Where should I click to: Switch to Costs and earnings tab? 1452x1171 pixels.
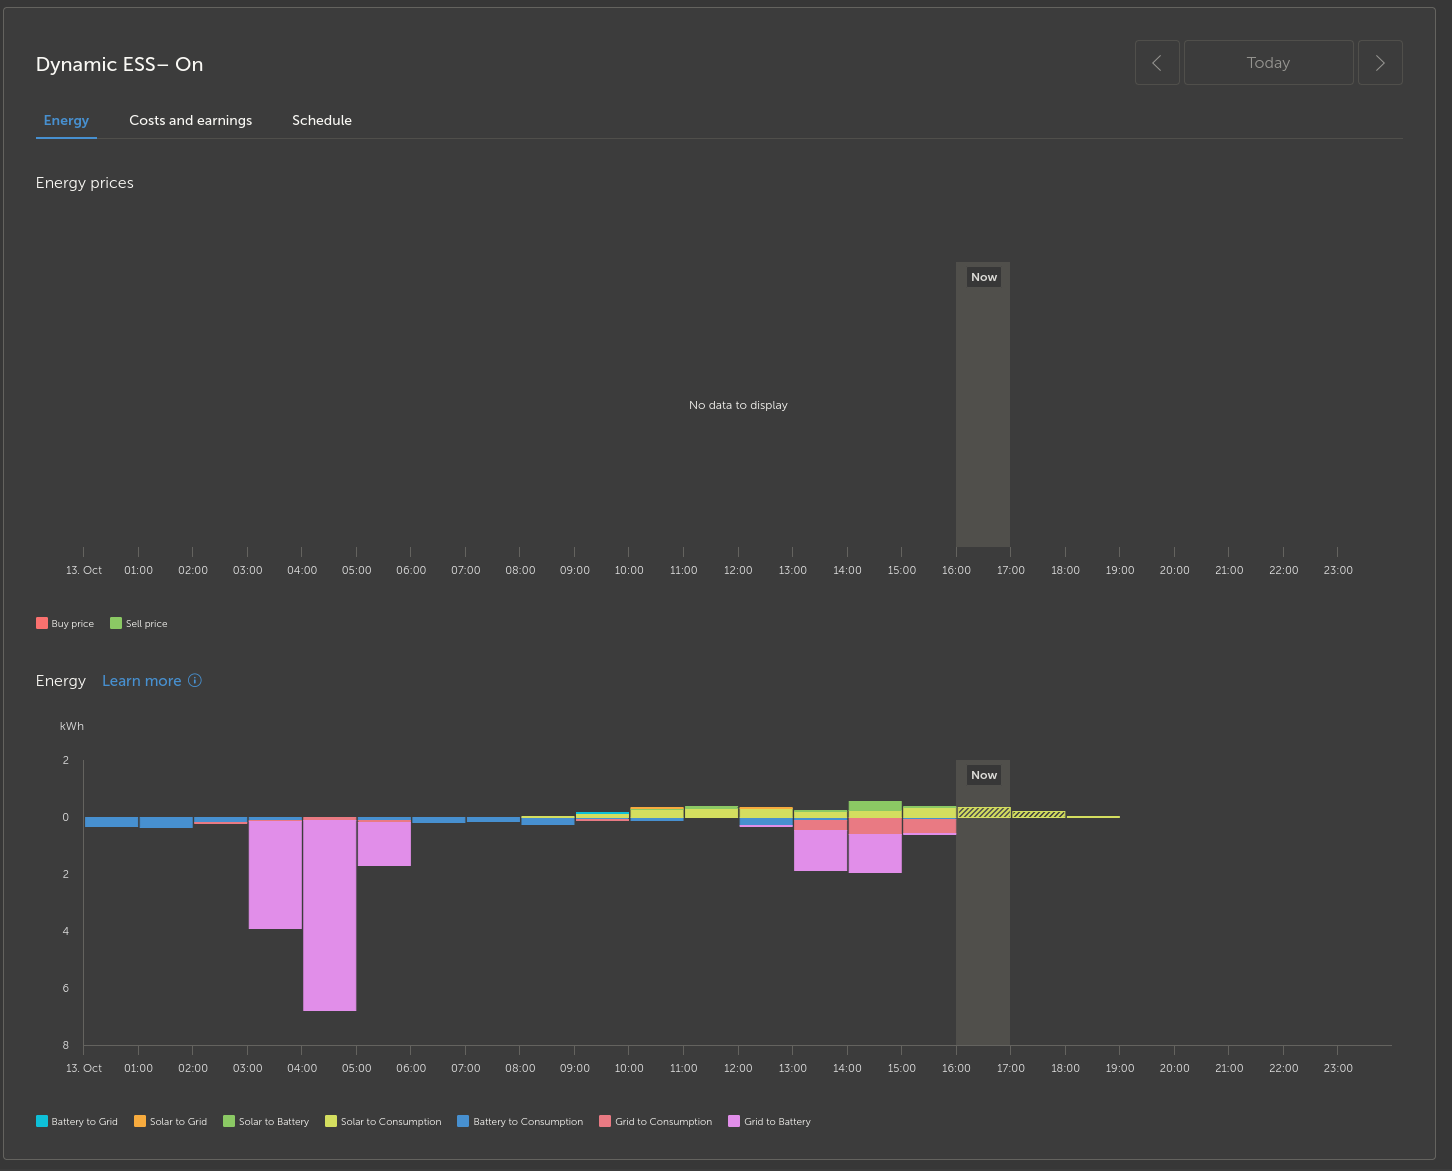click(191, 120)
